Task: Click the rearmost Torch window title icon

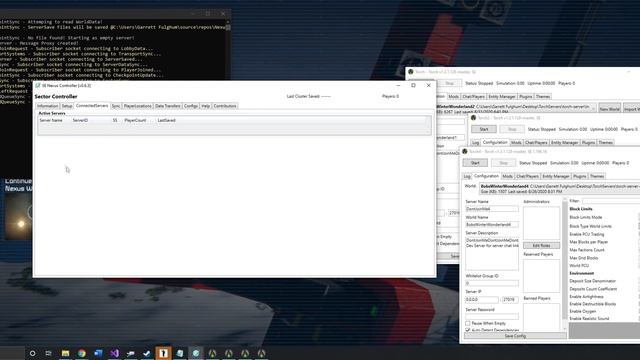Action: [x=411, y=72]
